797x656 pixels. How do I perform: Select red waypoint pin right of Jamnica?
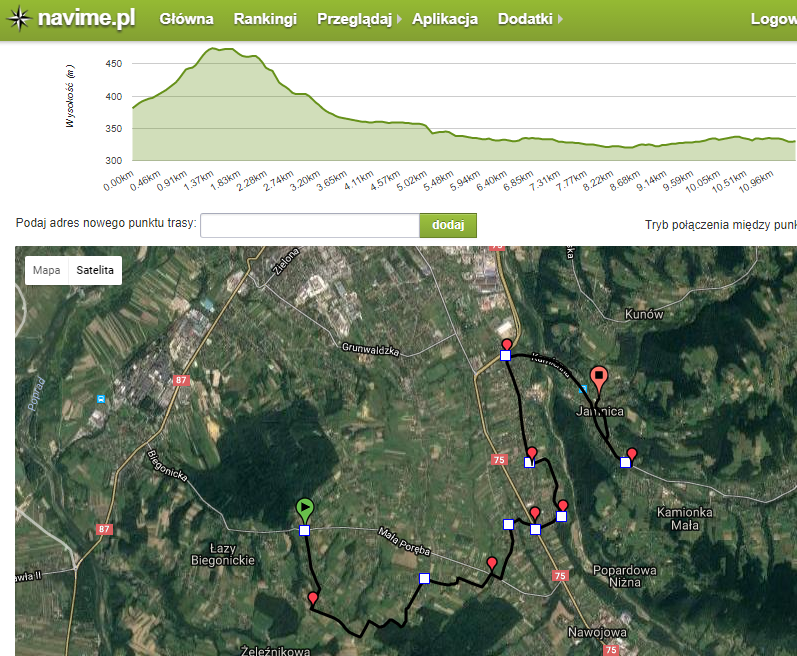[631, 454]
